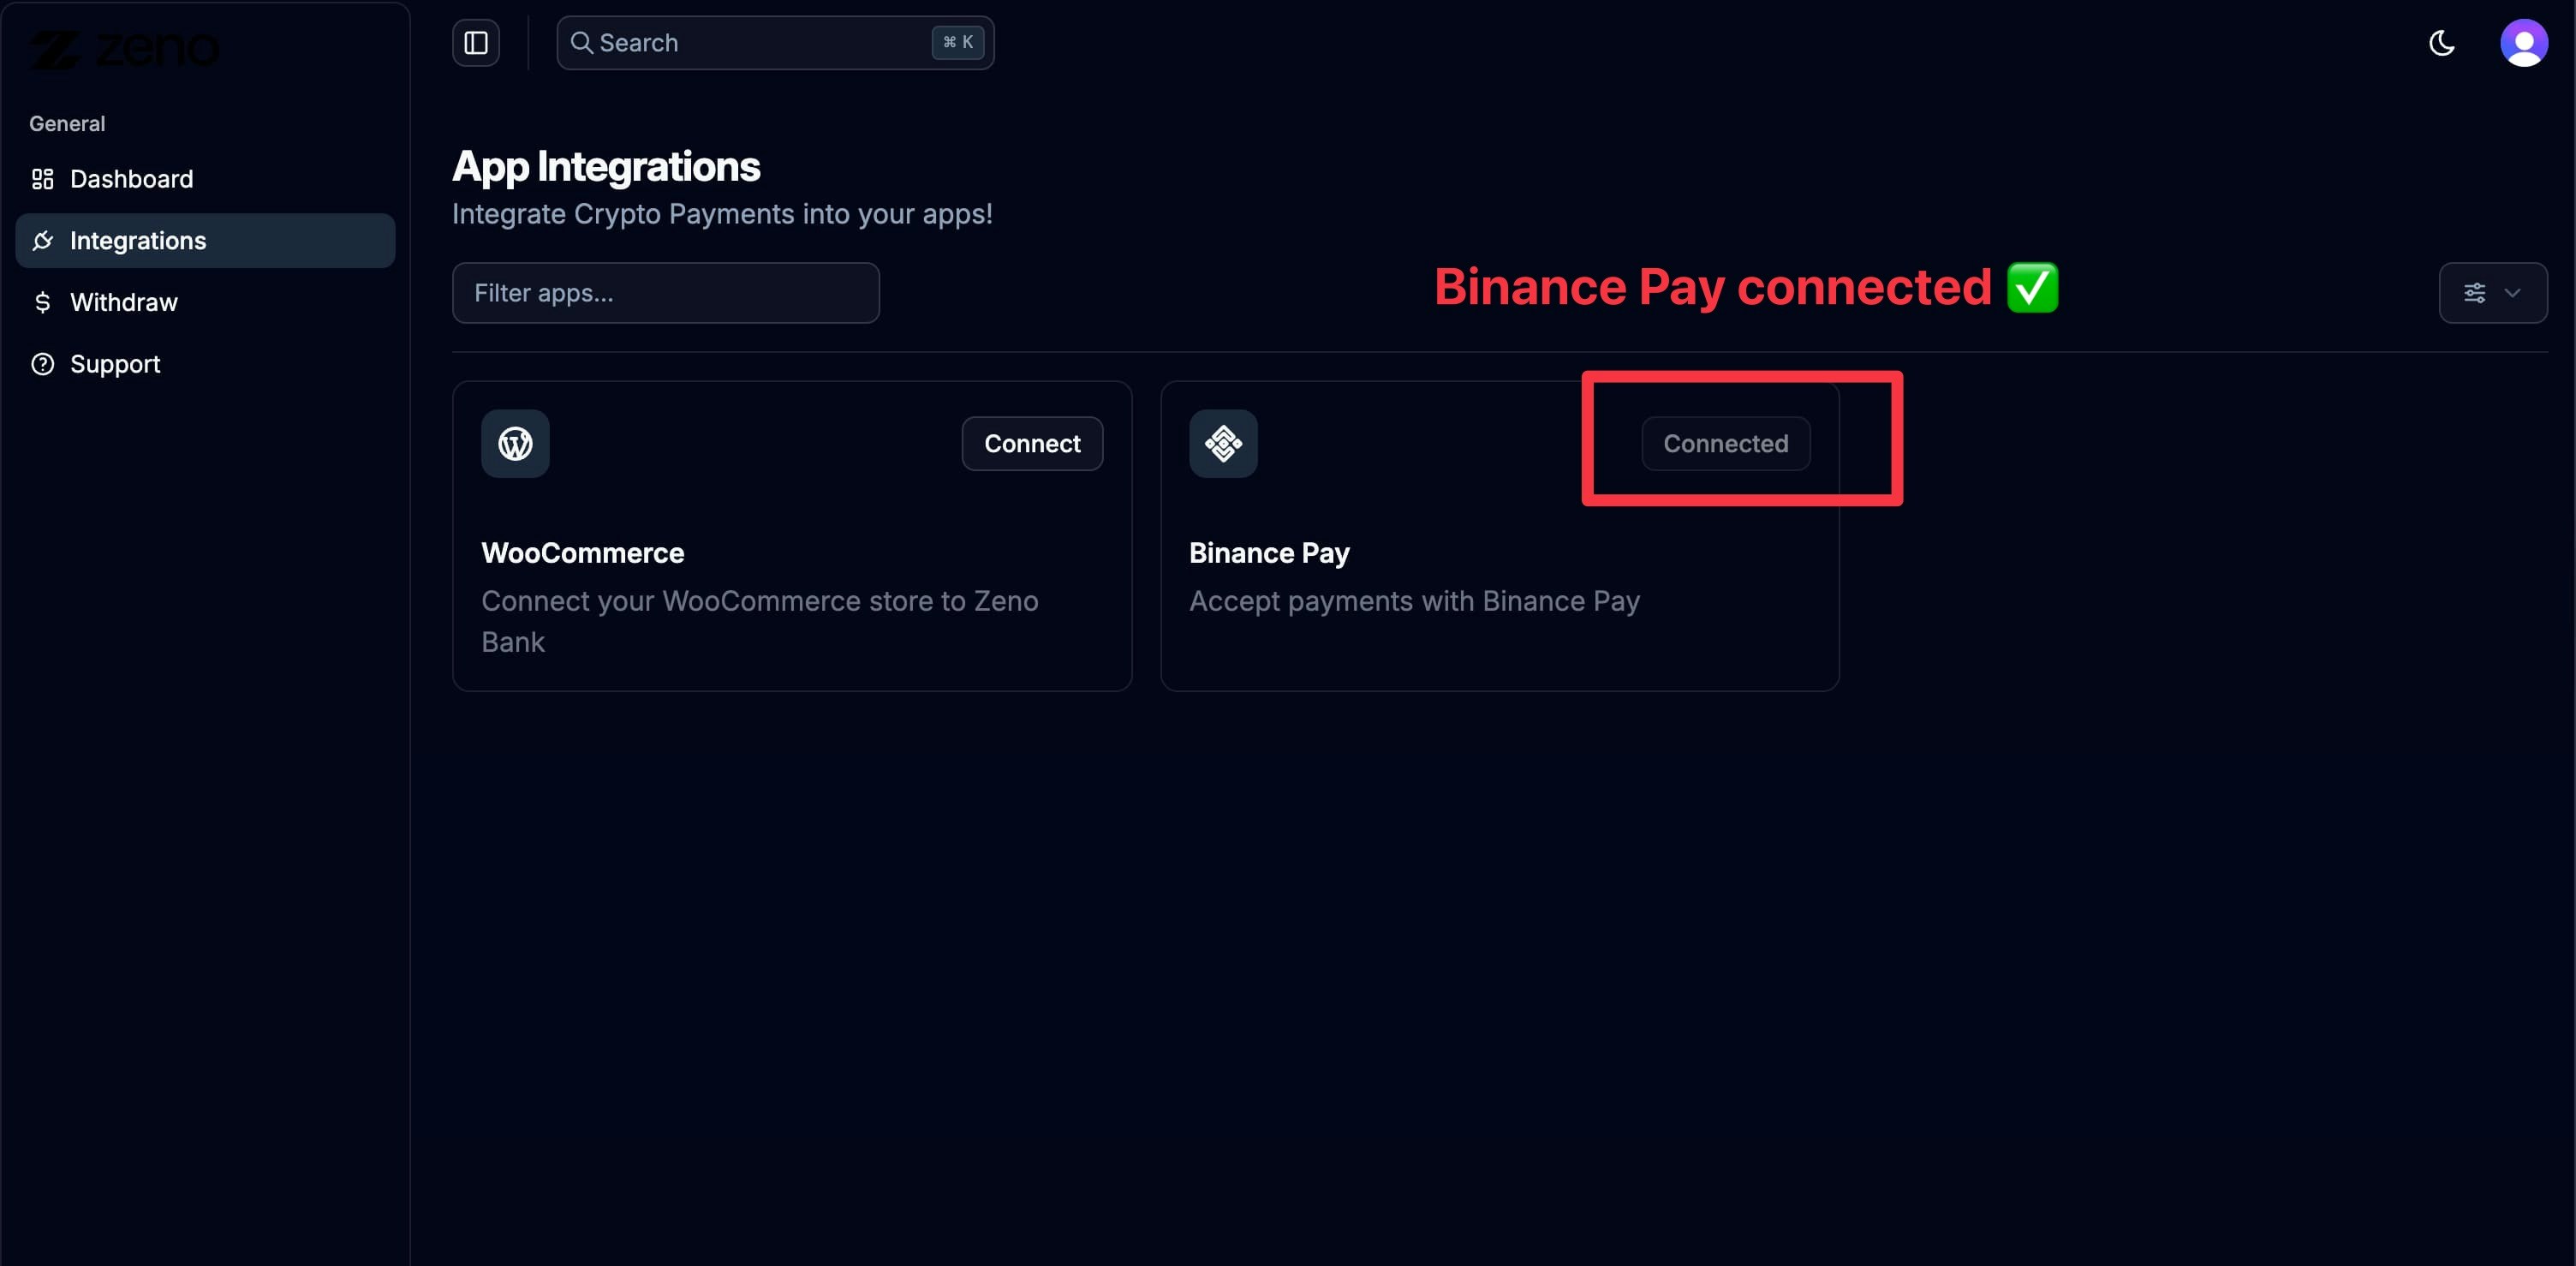Switch to the Integrations section

tap(138, 240)
